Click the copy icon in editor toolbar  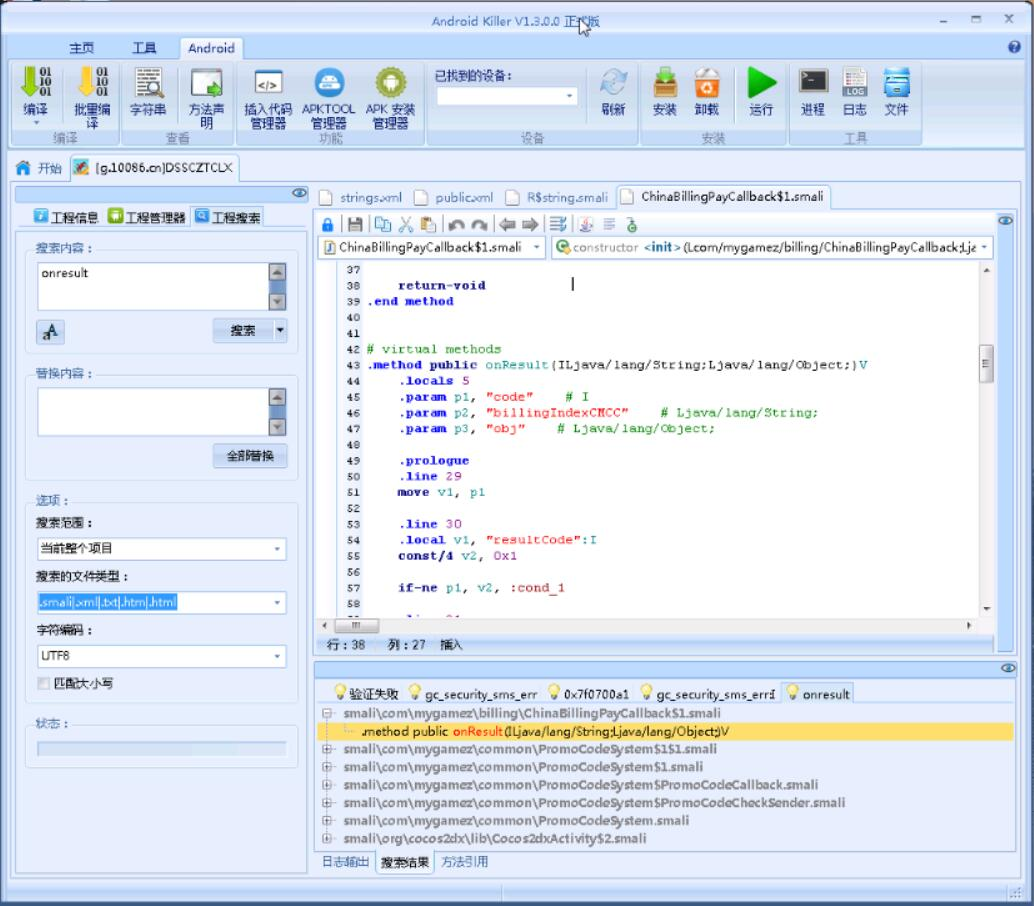pyautogui.click(x=382, y=225)
